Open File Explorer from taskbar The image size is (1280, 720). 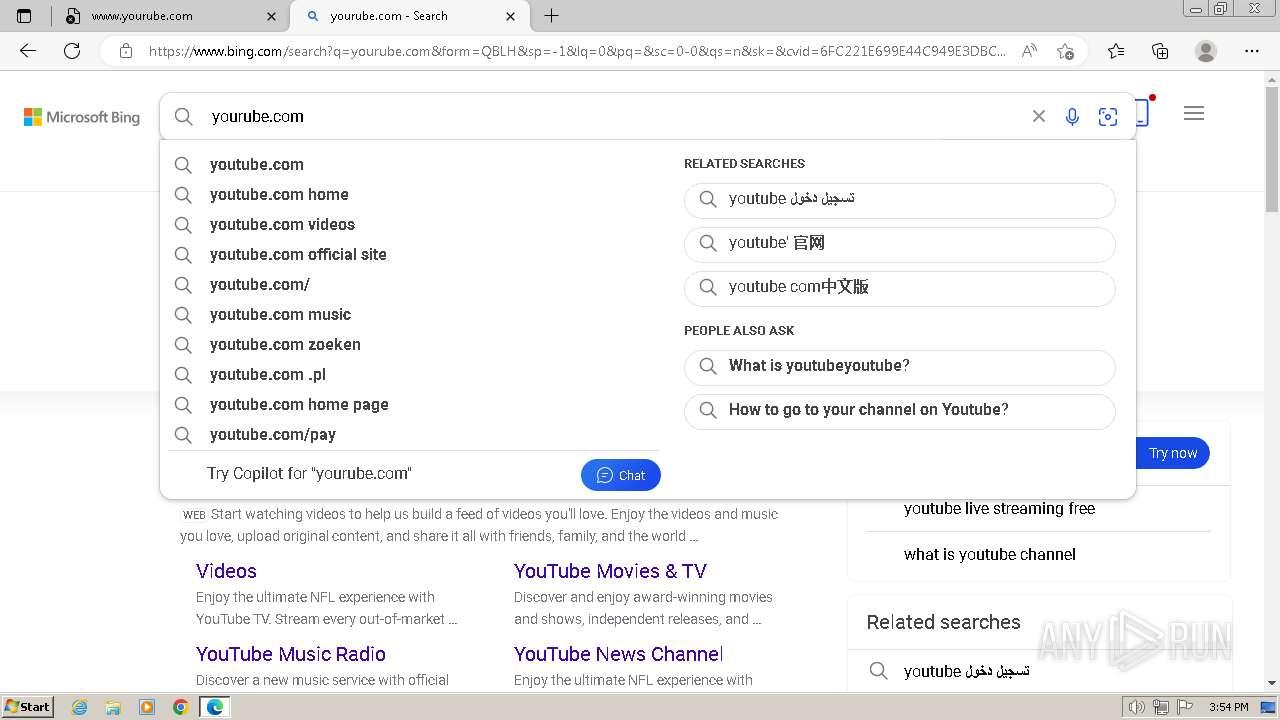113,707
